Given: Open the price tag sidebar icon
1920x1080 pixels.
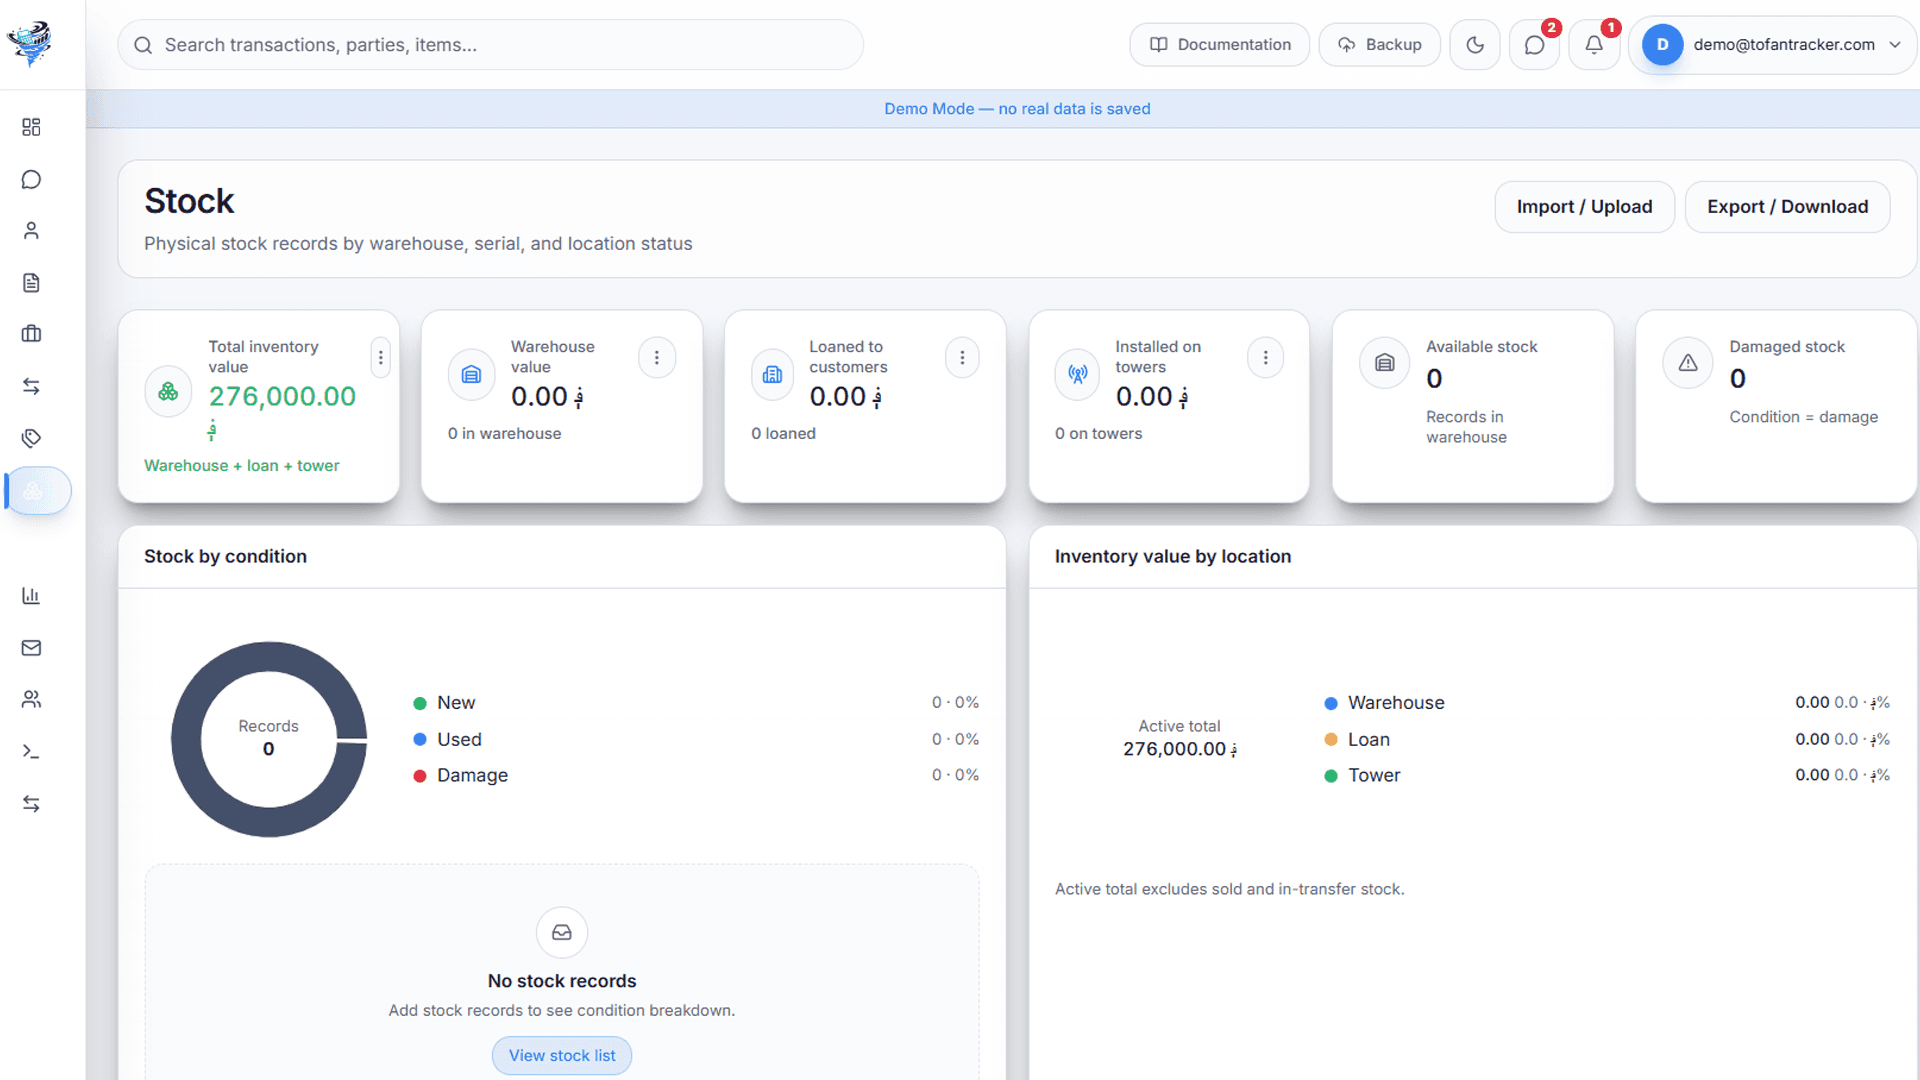Looking at the screenshot, I should point(31,438).
